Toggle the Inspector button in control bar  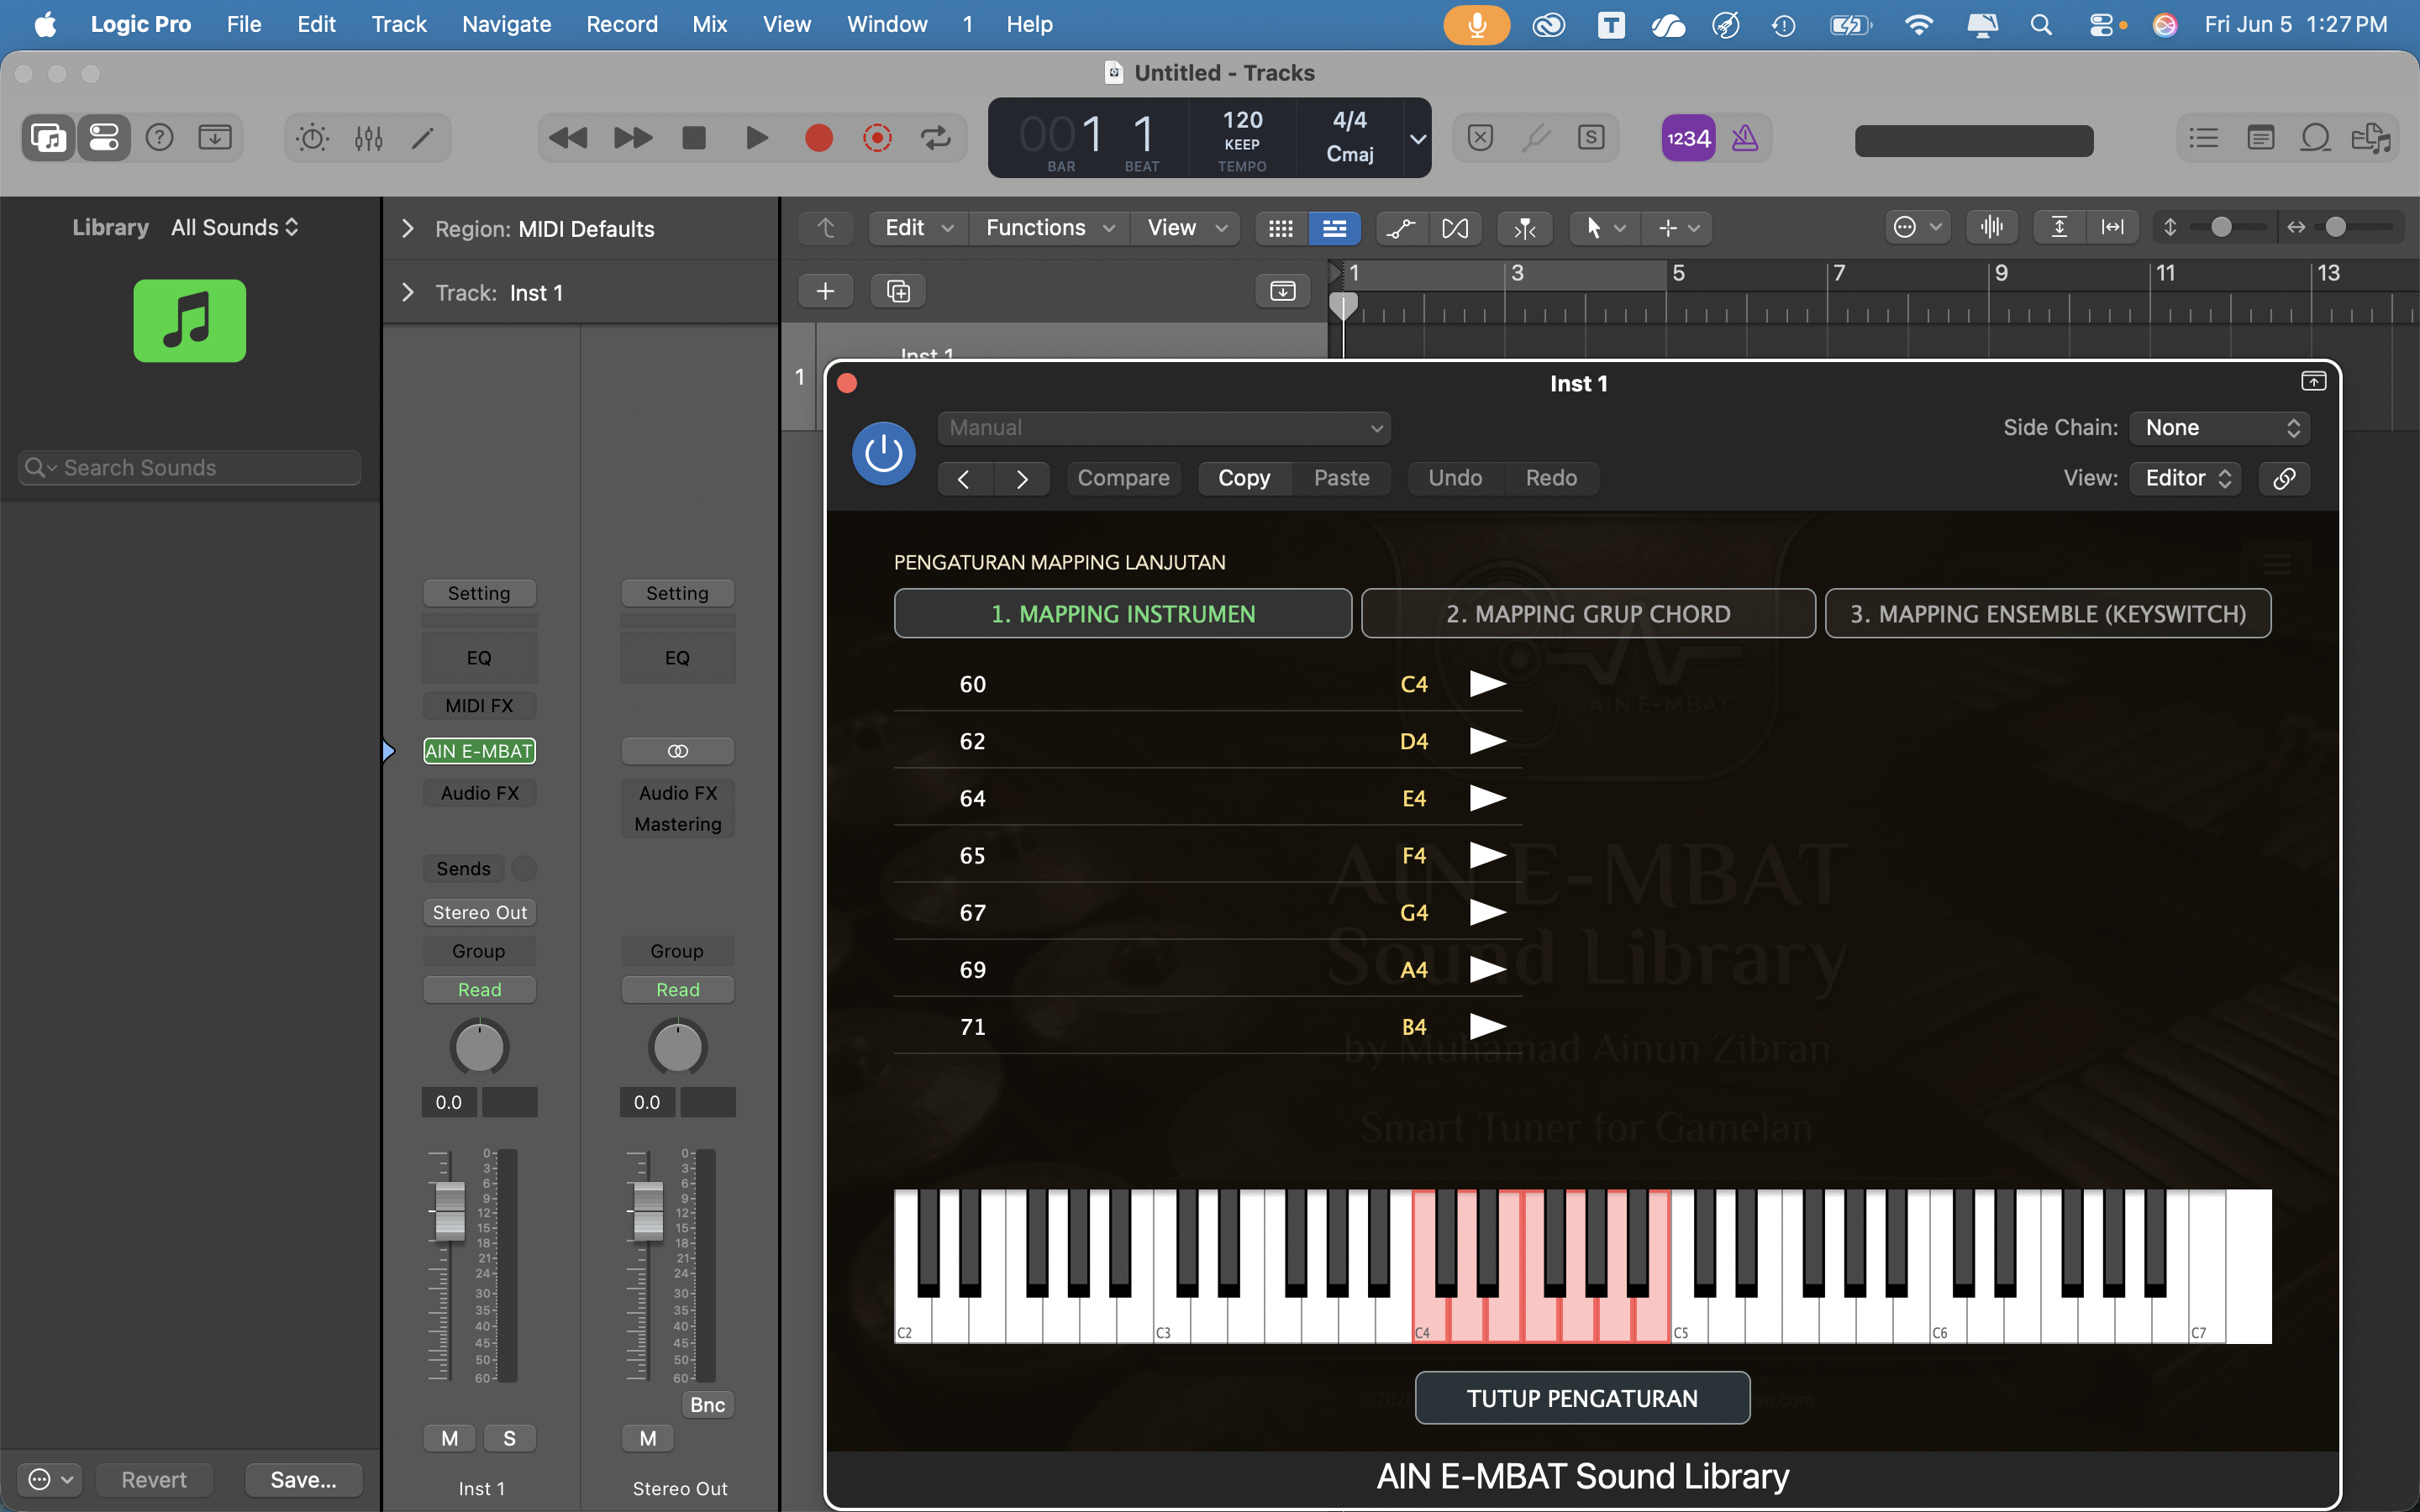click(104, 138)
